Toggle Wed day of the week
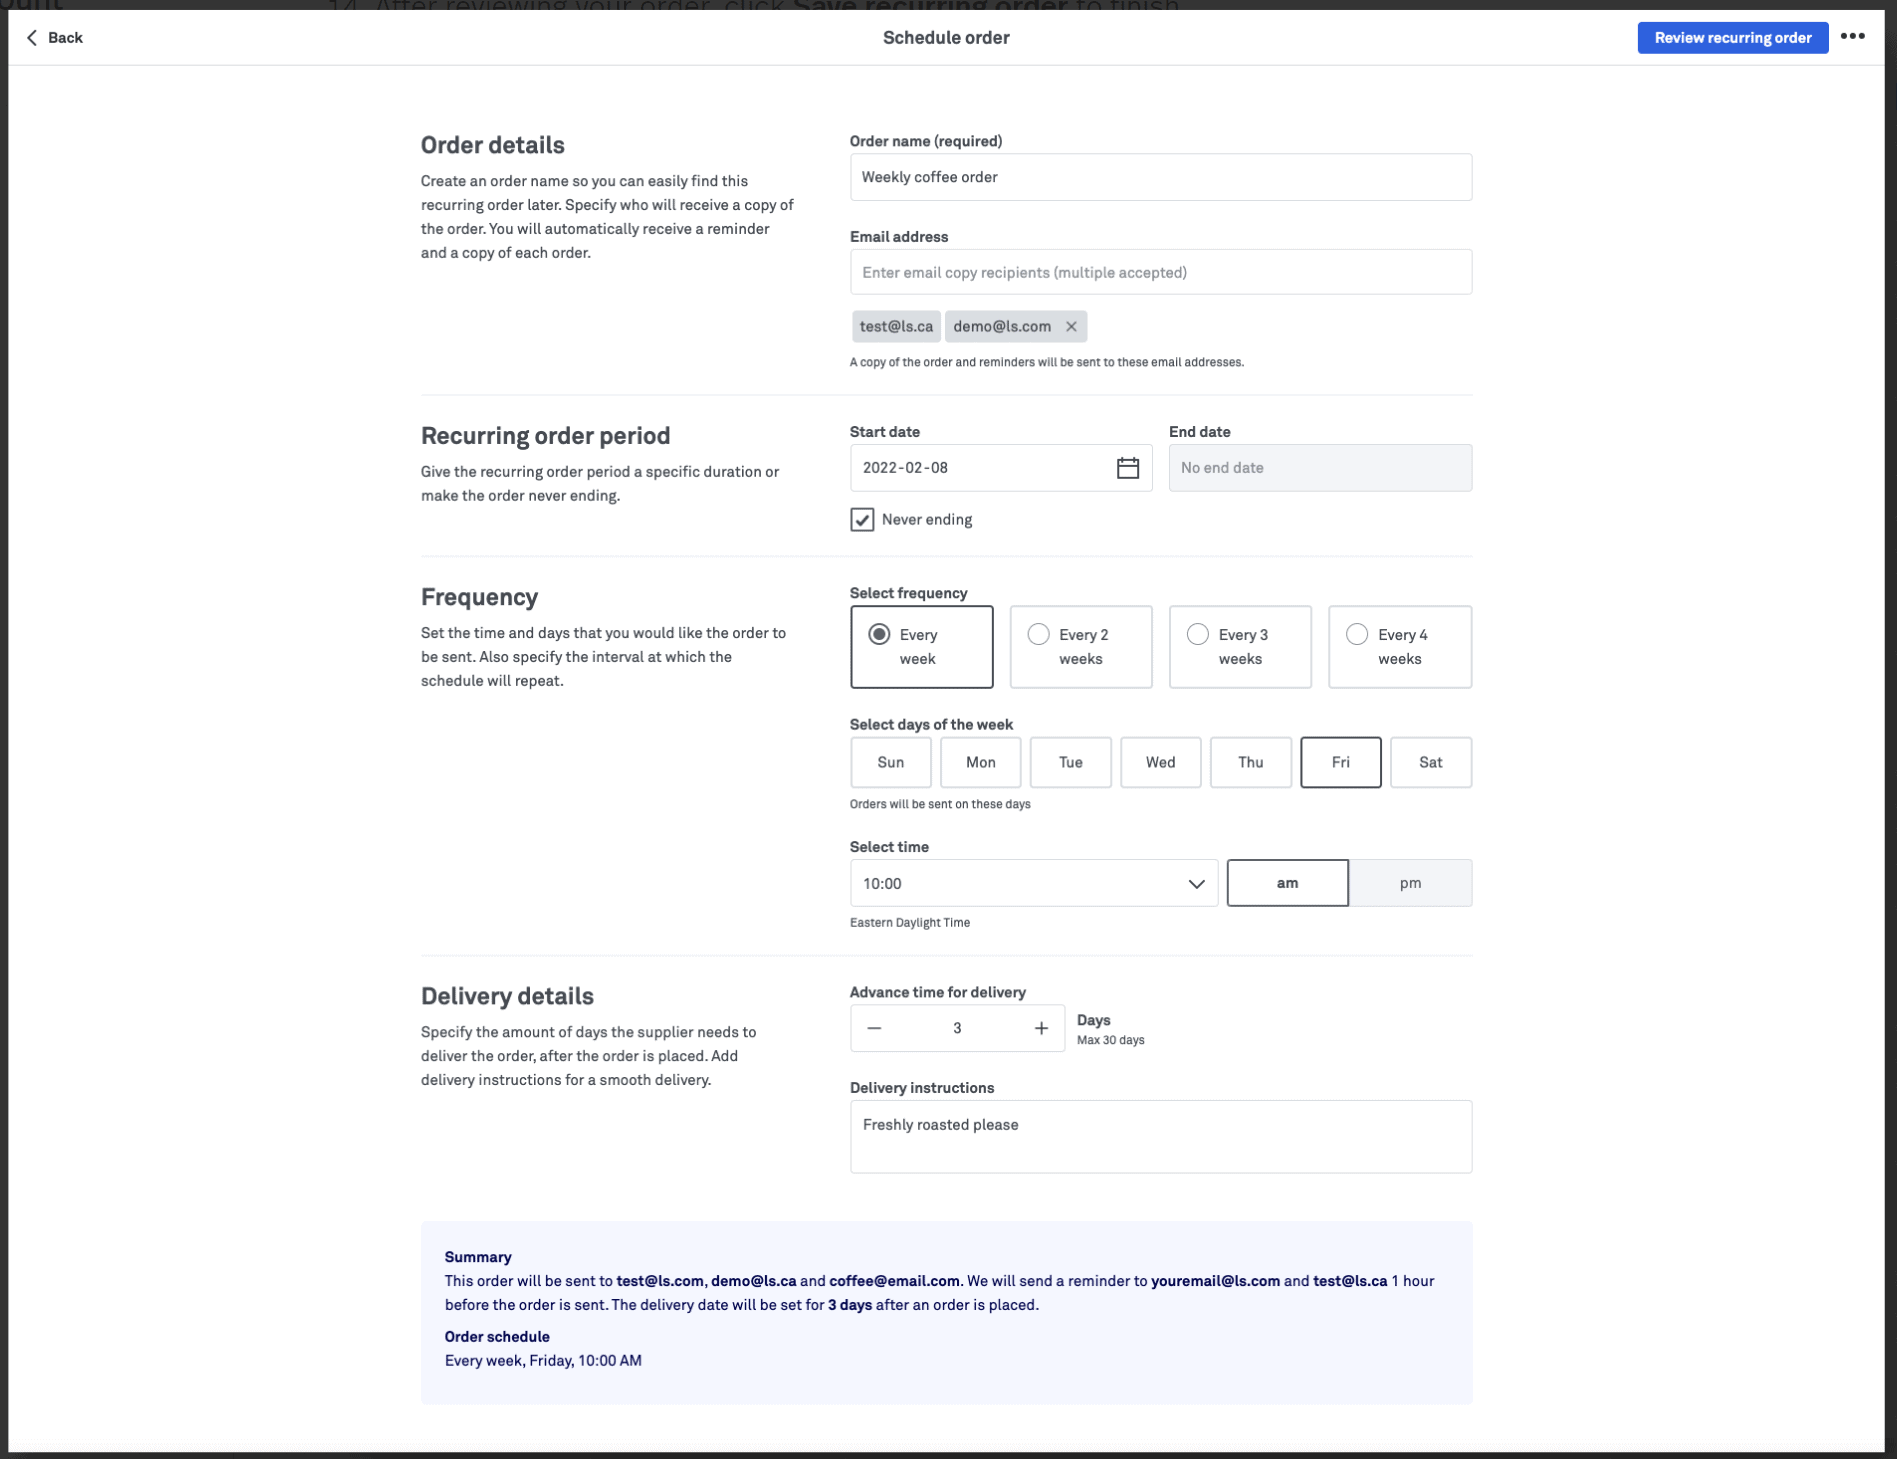 [1161, 763]
